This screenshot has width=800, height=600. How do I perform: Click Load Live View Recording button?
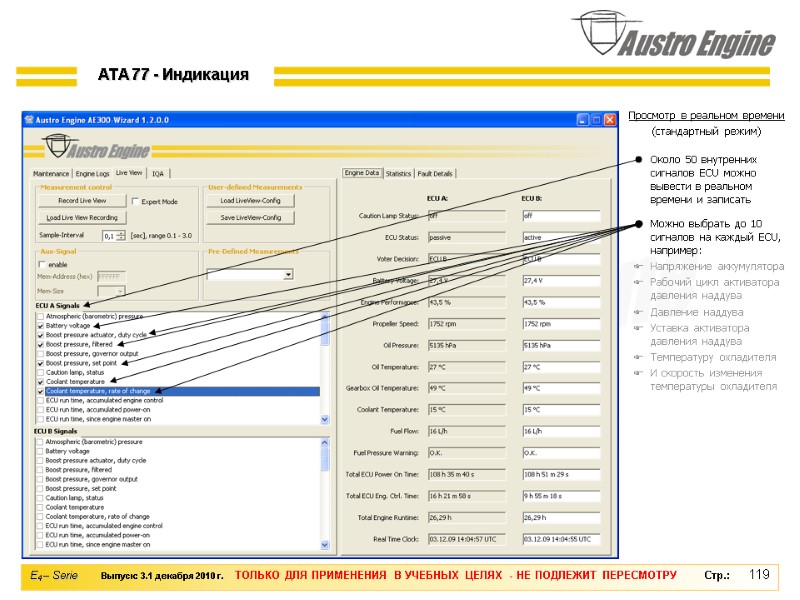click(82, 217)
